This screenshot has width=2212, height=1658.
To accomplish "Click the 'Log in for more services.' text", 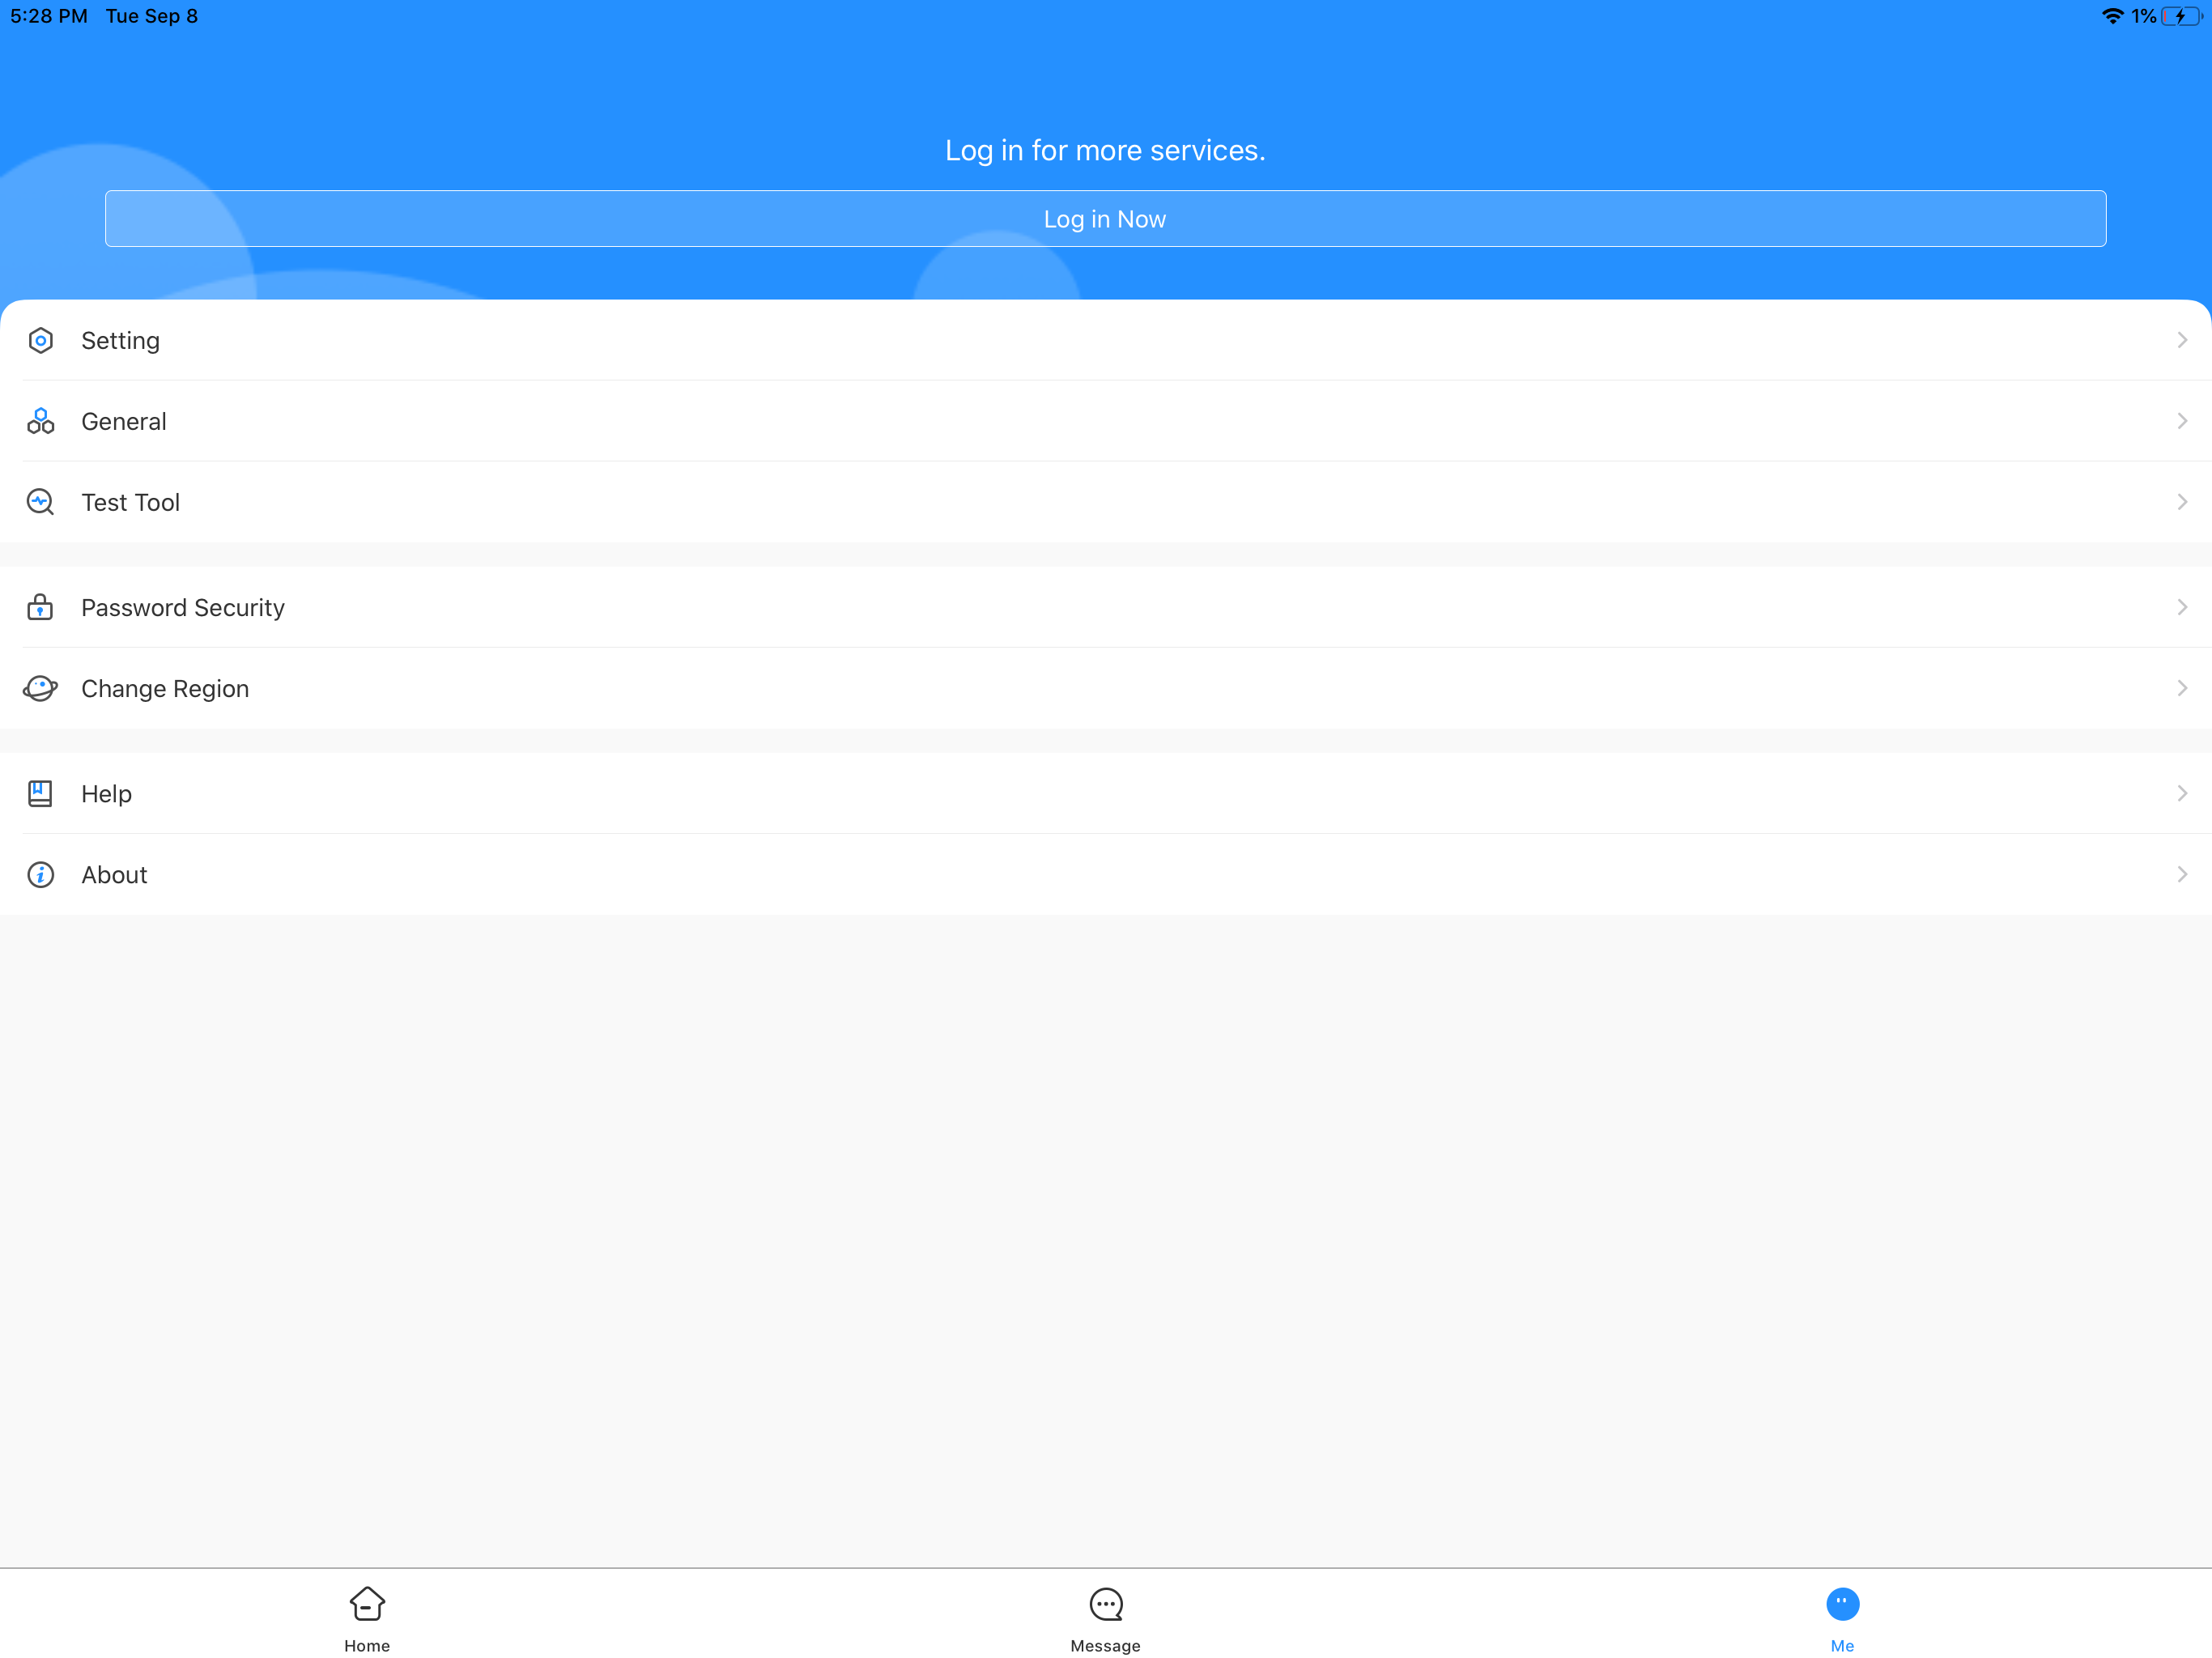I will 1105,150.
